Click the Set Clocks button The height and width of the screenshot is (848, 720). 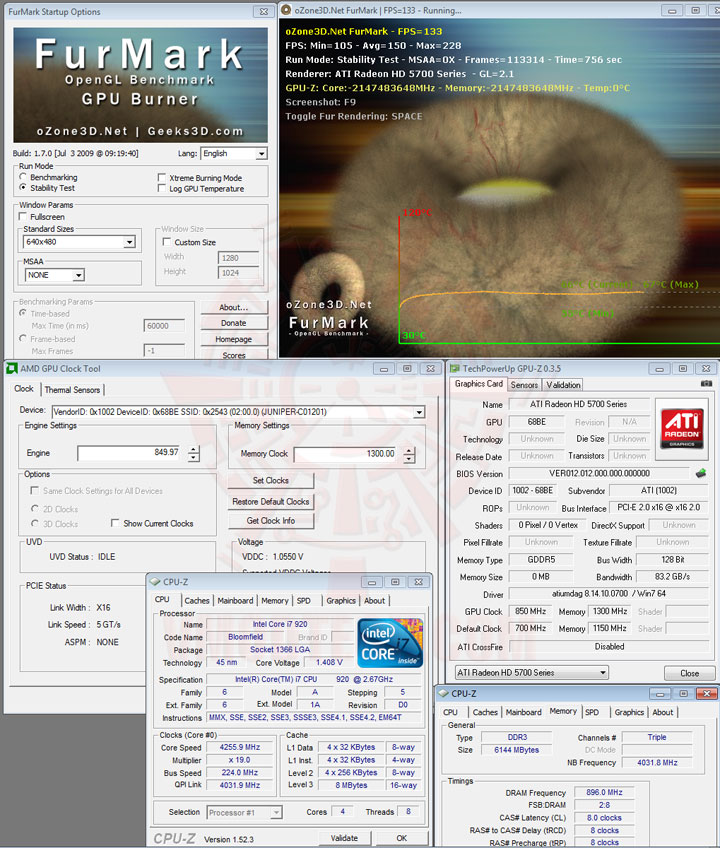[x=270, y=480]
